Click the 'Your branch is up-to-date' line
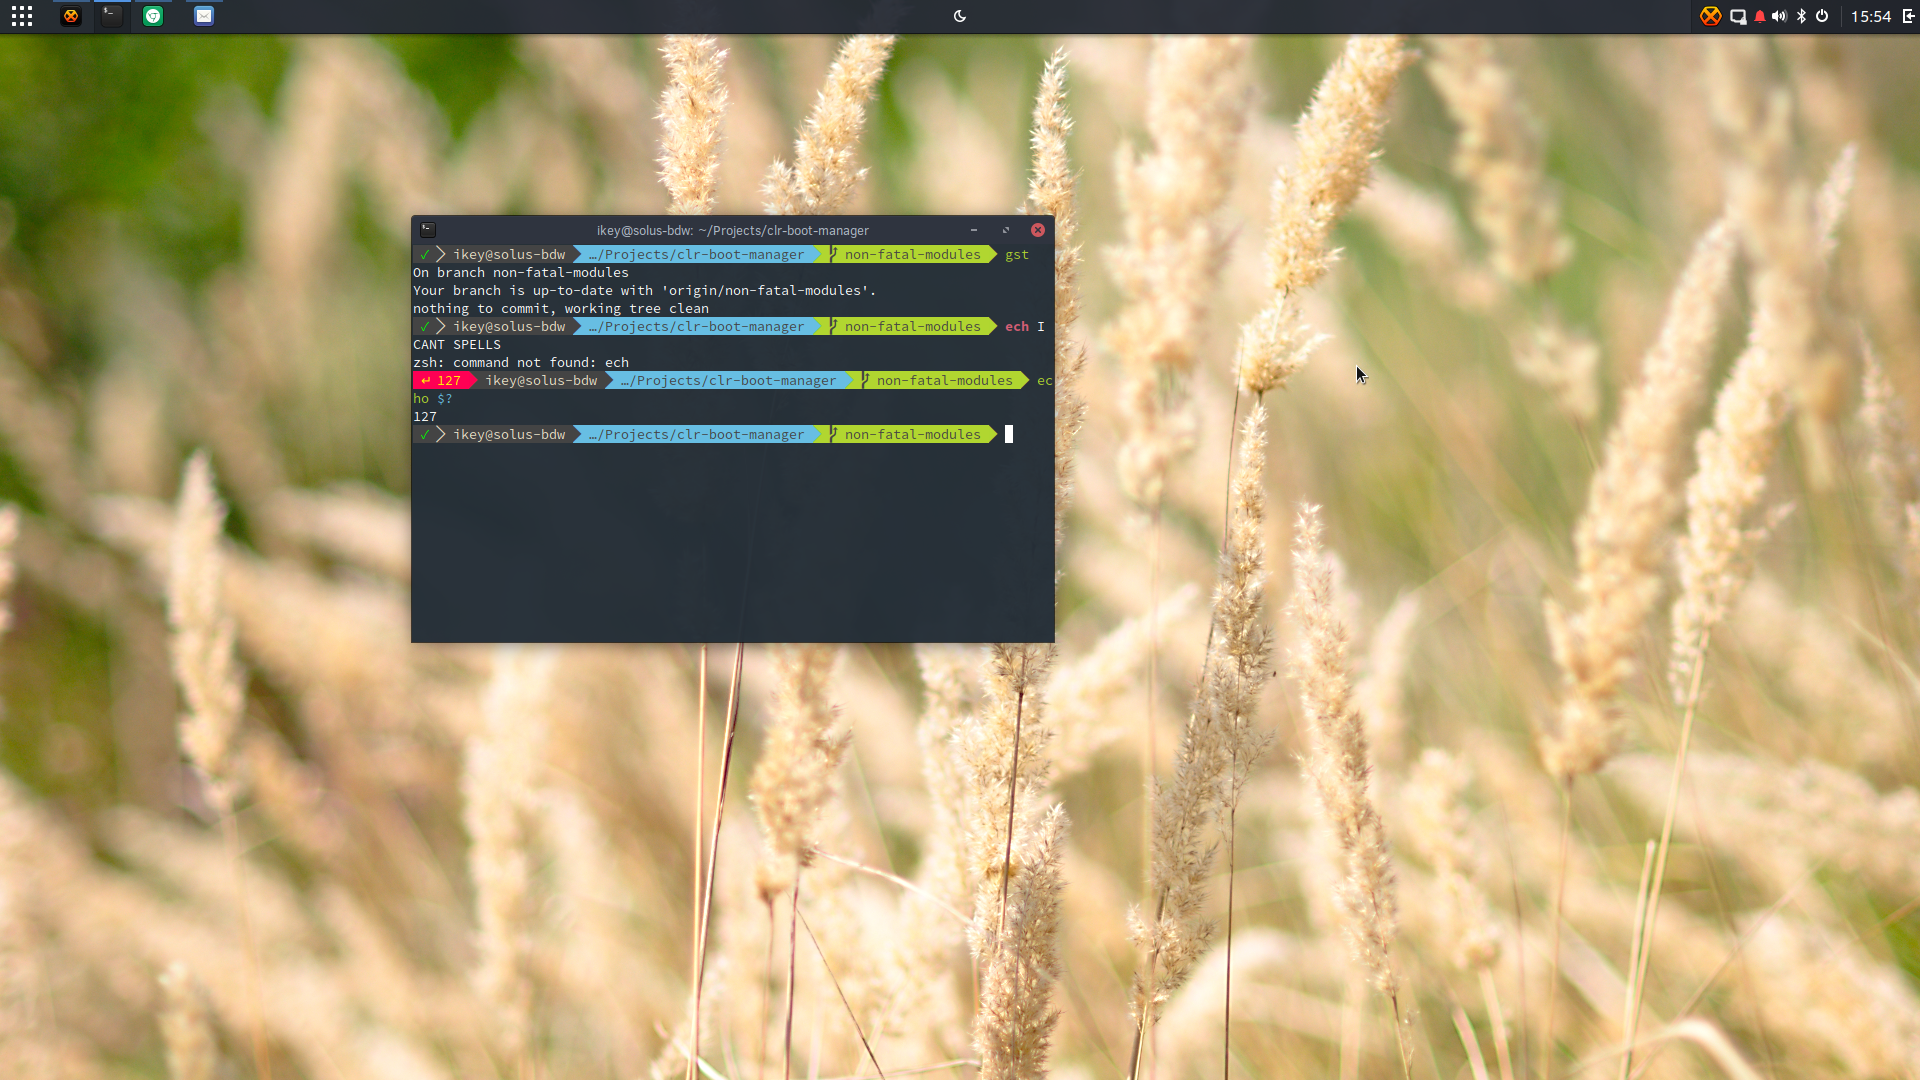 coord(644,290)
